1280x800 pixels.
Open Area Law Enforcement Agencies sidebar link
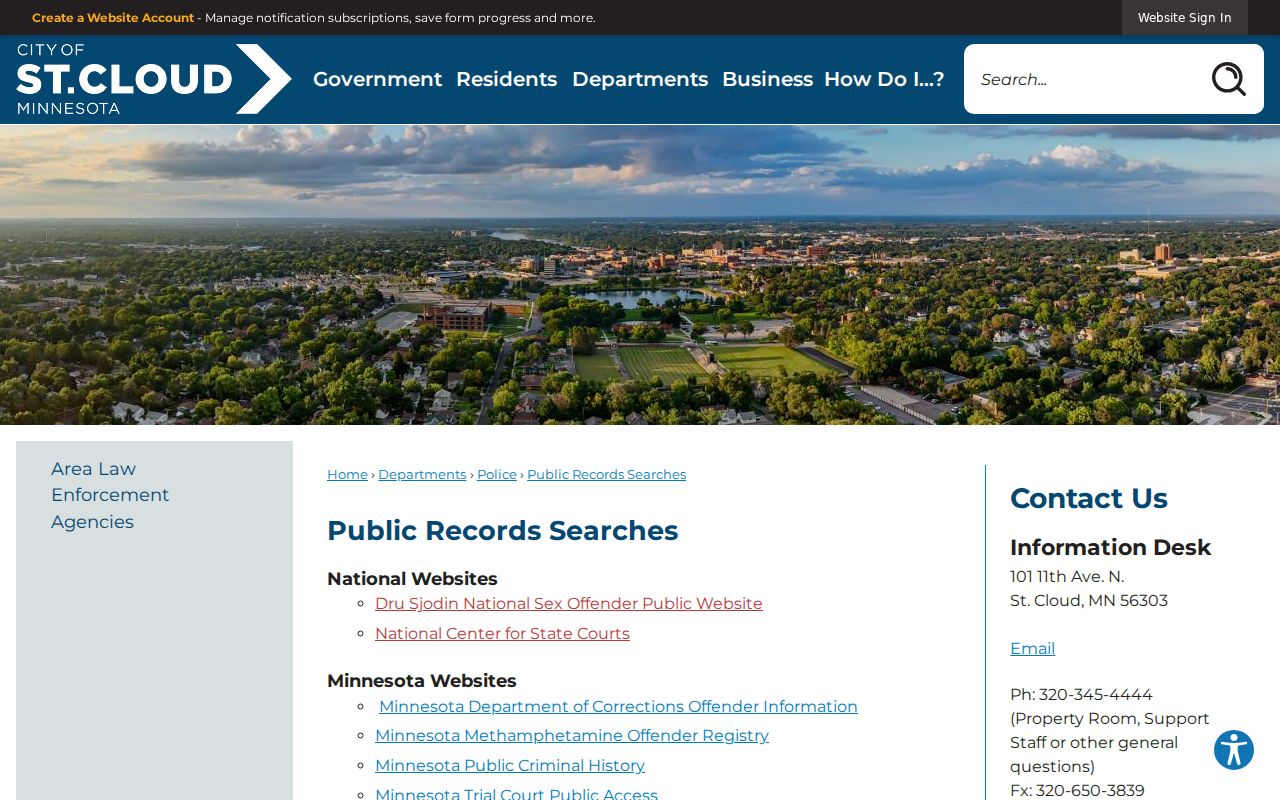pyautogui.click(x=110, y=495)
